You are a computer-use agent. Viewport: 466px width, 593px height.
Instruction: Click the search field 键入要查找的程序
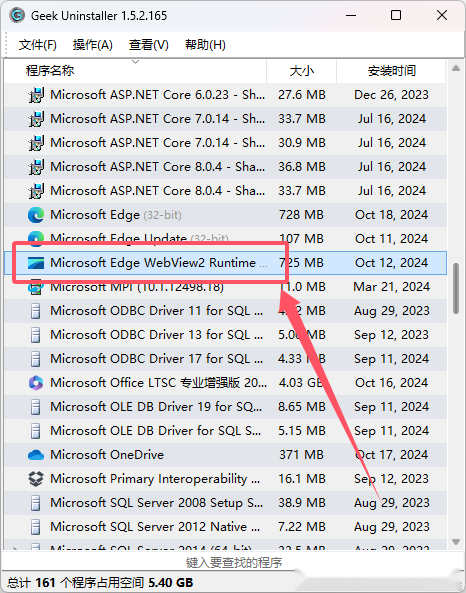tap(233, 562)
